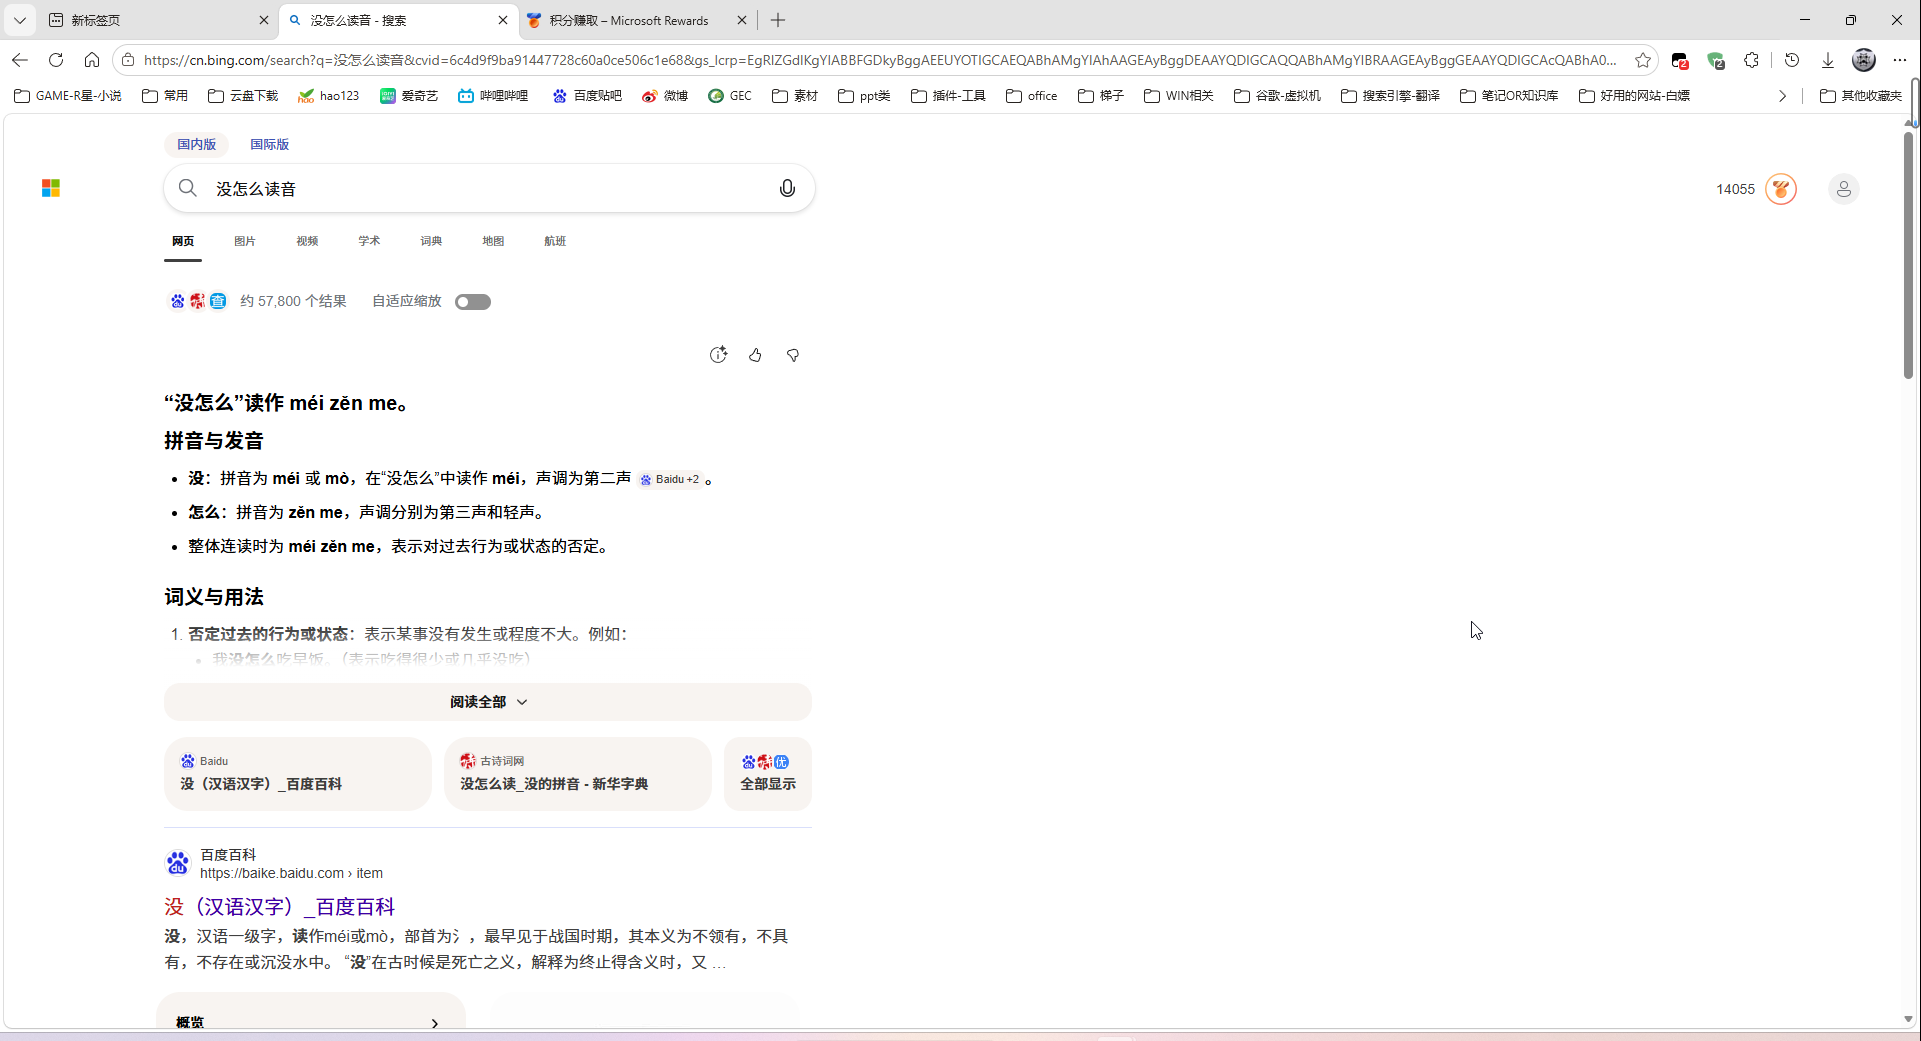Toggle the 自适应缩放 switch
Screen dimensions: 1921x1041
472,302
